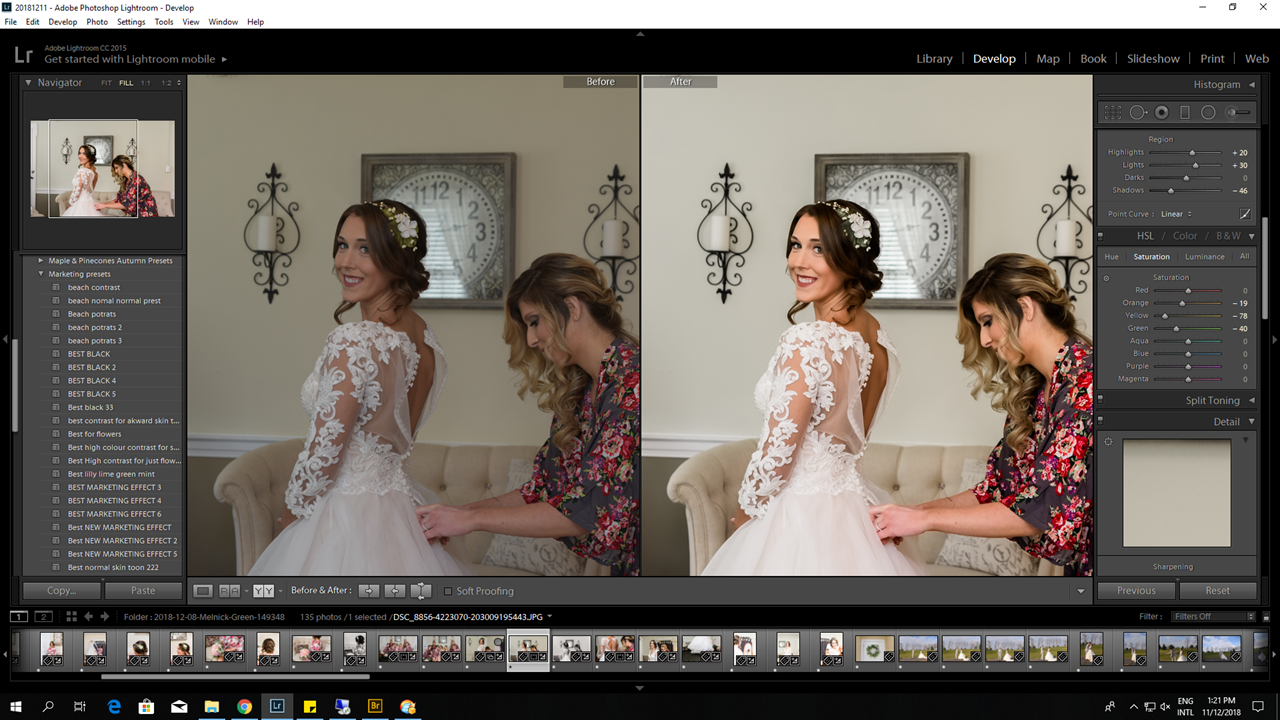
Task: Click the Reset button
Action: pyautogui.click(x=1217, y=591)
